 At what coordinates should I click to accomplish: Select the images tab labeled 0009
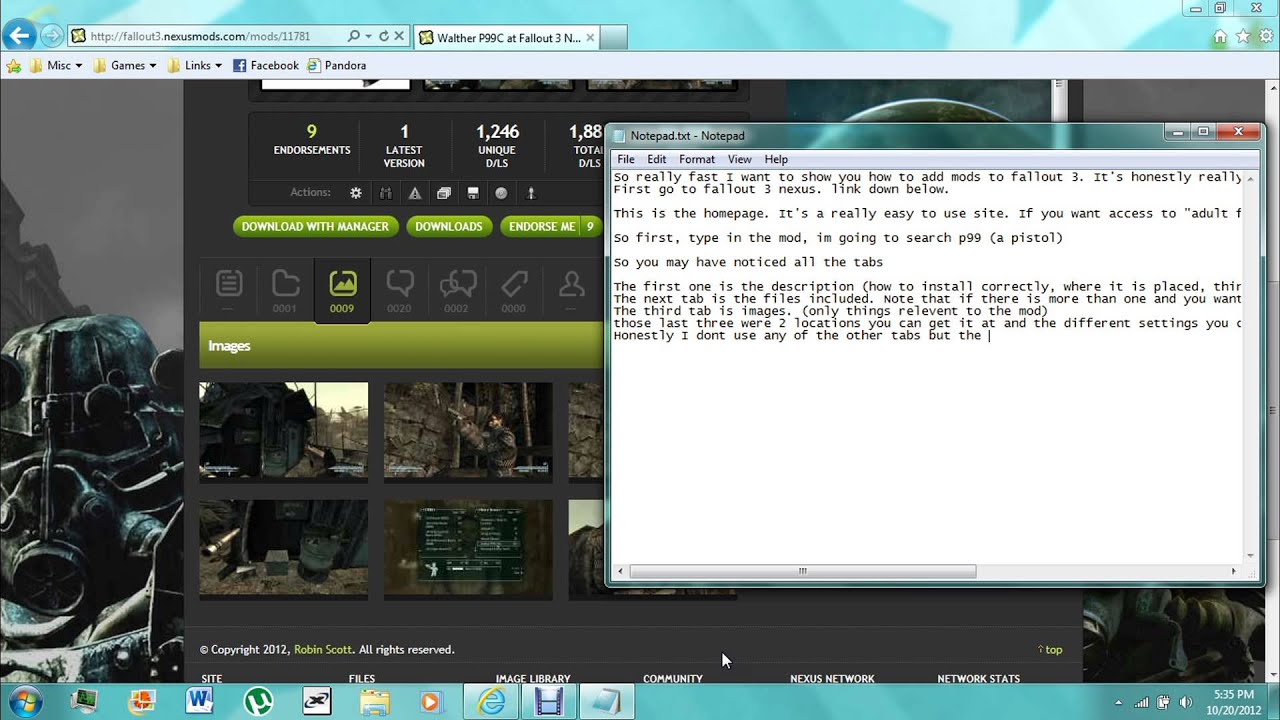pyautogui.click(x=342, y=290)
